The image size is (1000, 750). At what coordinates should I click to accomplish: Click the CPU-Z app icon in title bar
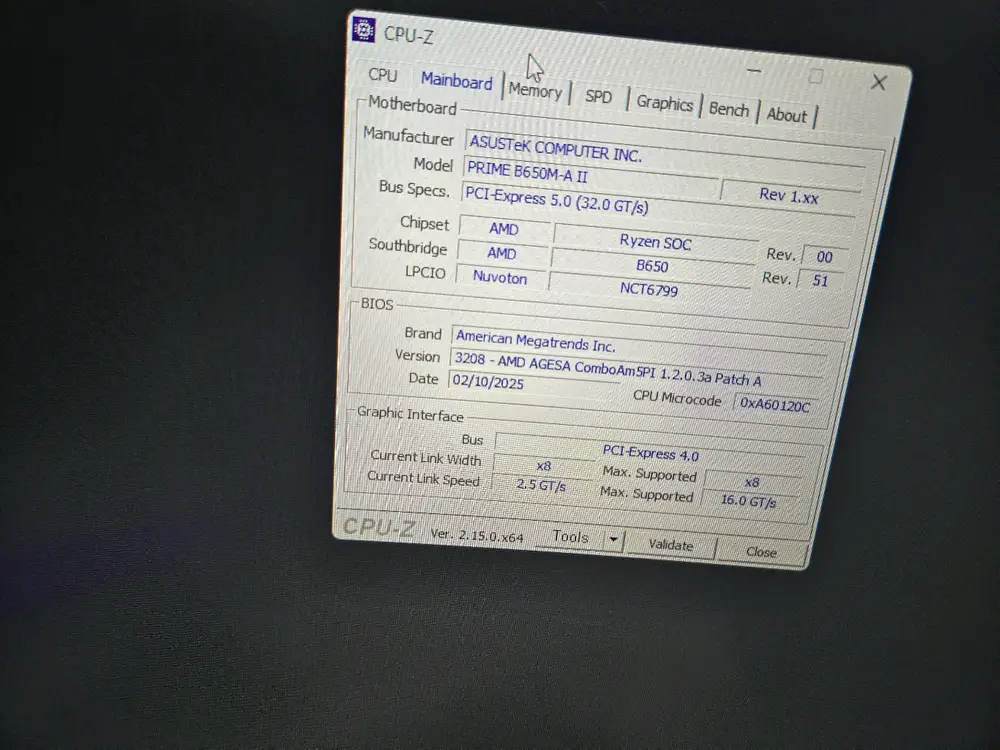(x=364, y=29)
